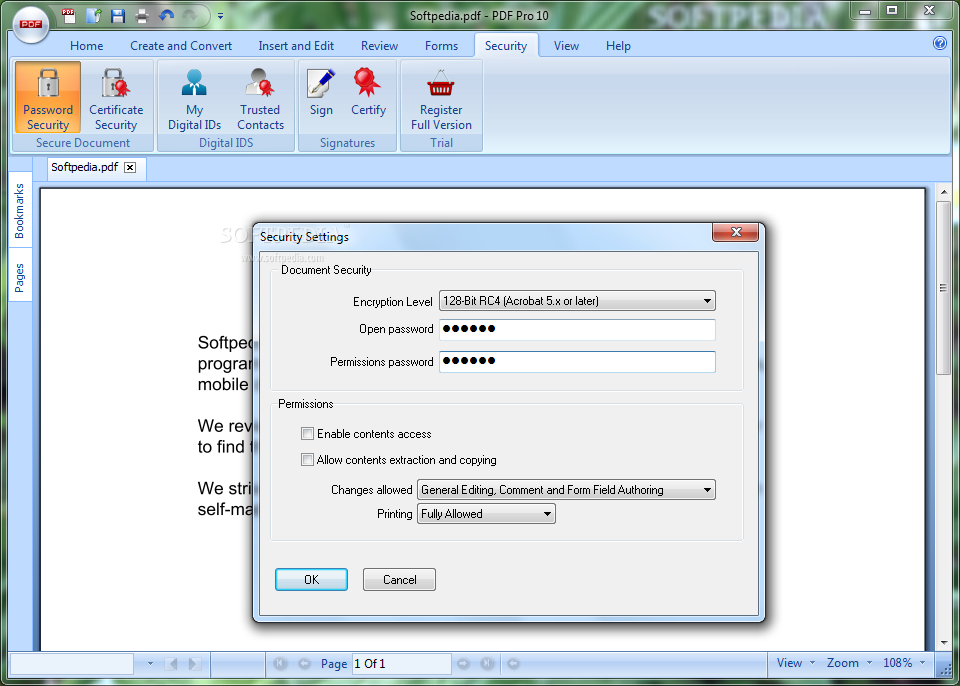
Task: Open the Bookmarks side panel tab
Action: 20,211
